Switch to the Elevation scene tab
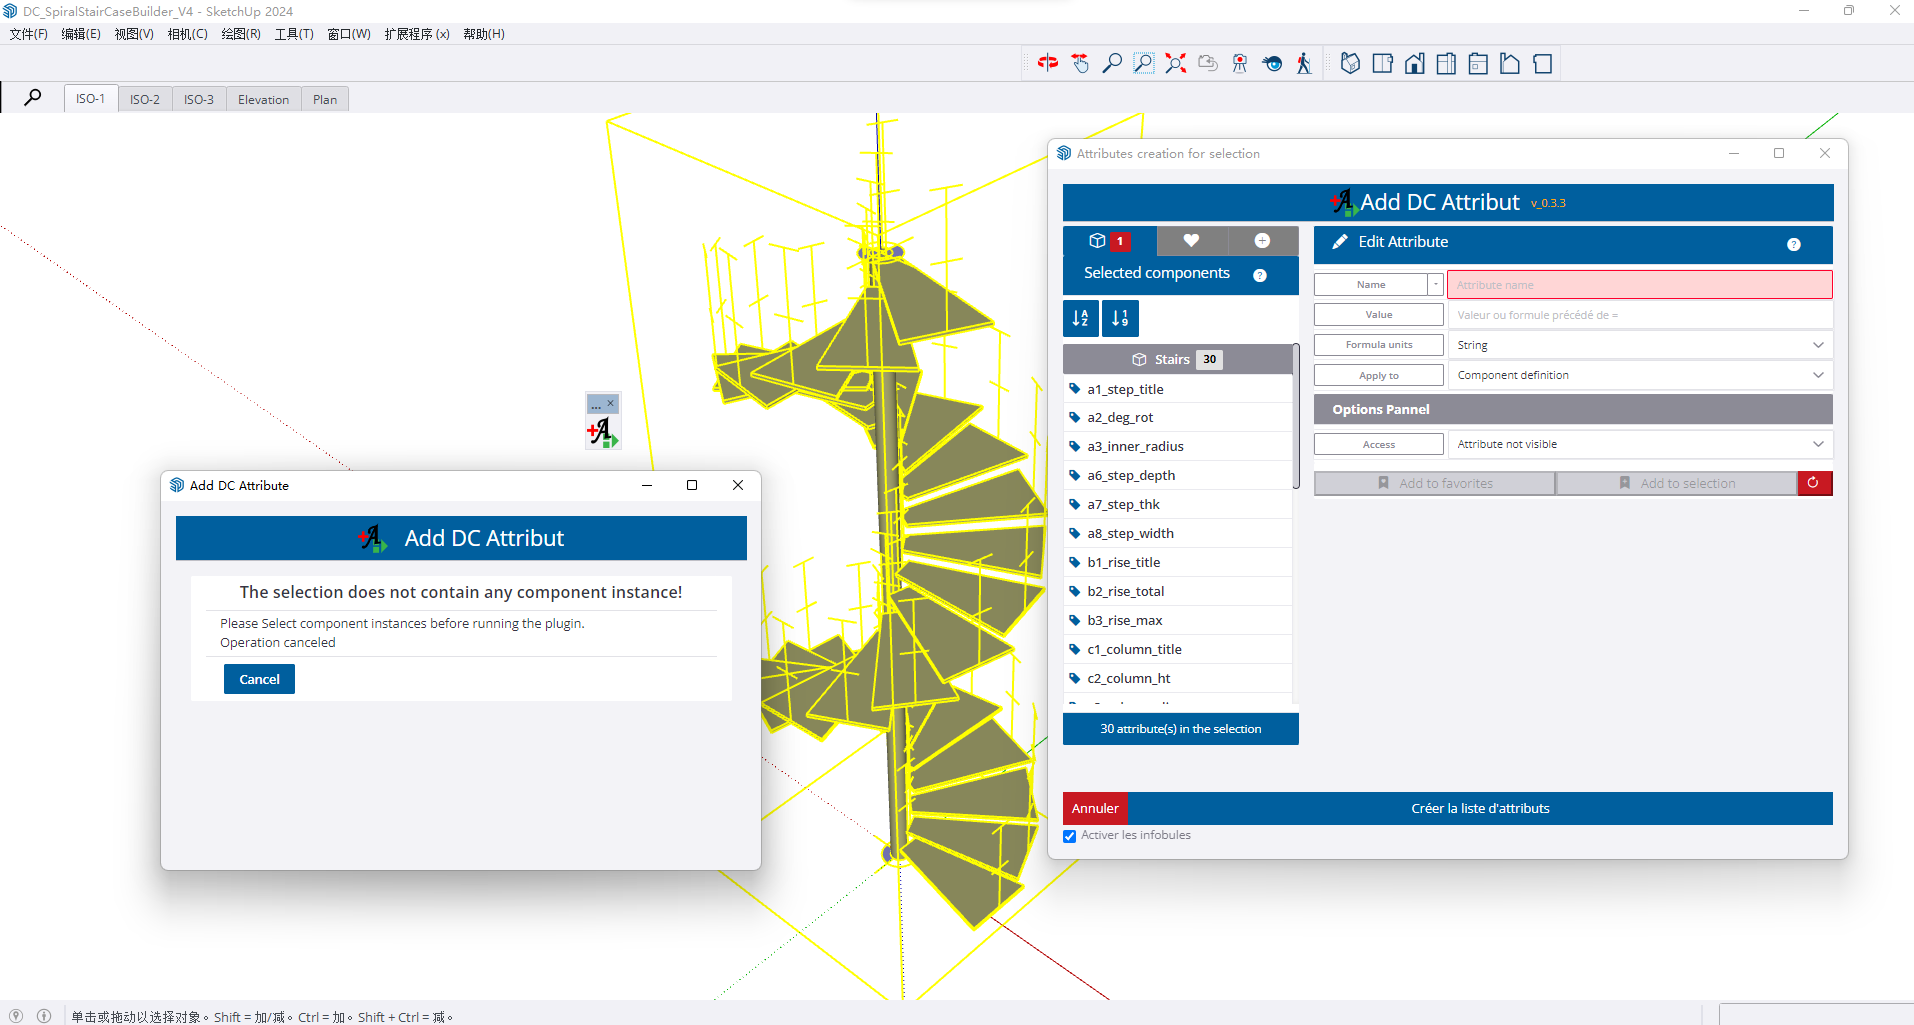Screen dimensions: 1914x1025 coord(263,99)
